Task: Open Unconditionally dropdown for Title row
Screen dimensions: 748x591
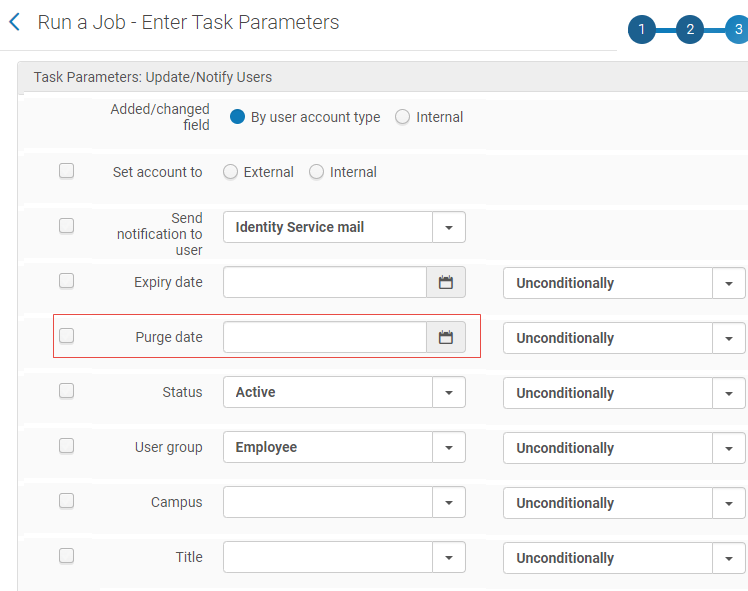Action: (x=624, y=558)
